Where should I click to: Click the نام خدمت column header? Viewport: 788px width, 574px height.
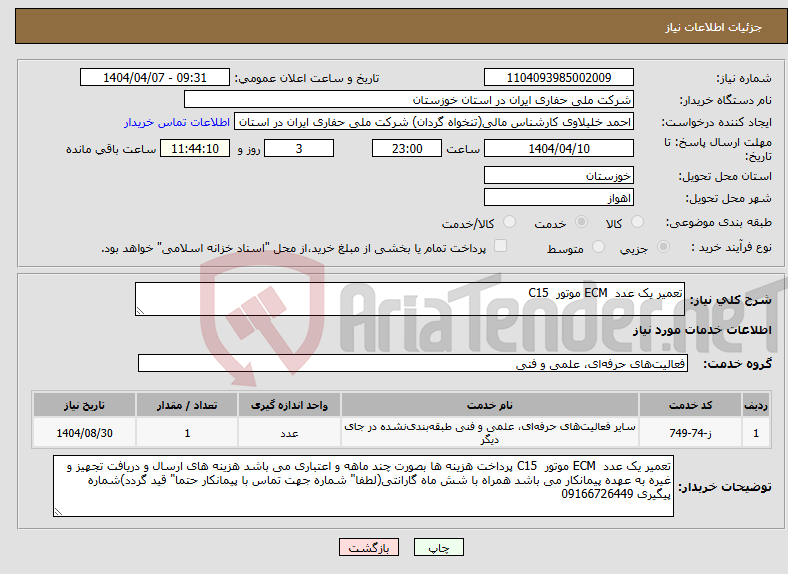tap(489, 405)
